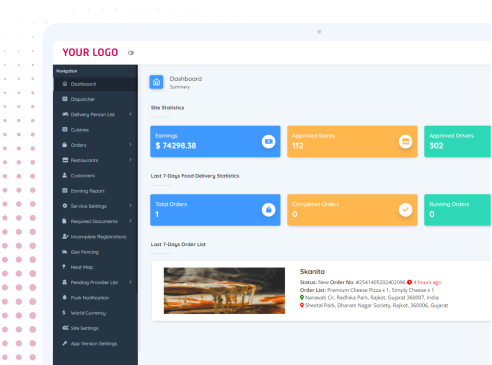Click the sidebar toggle icon beside the logo
Viewport: 492px width, 365px height.
[131, 53]
